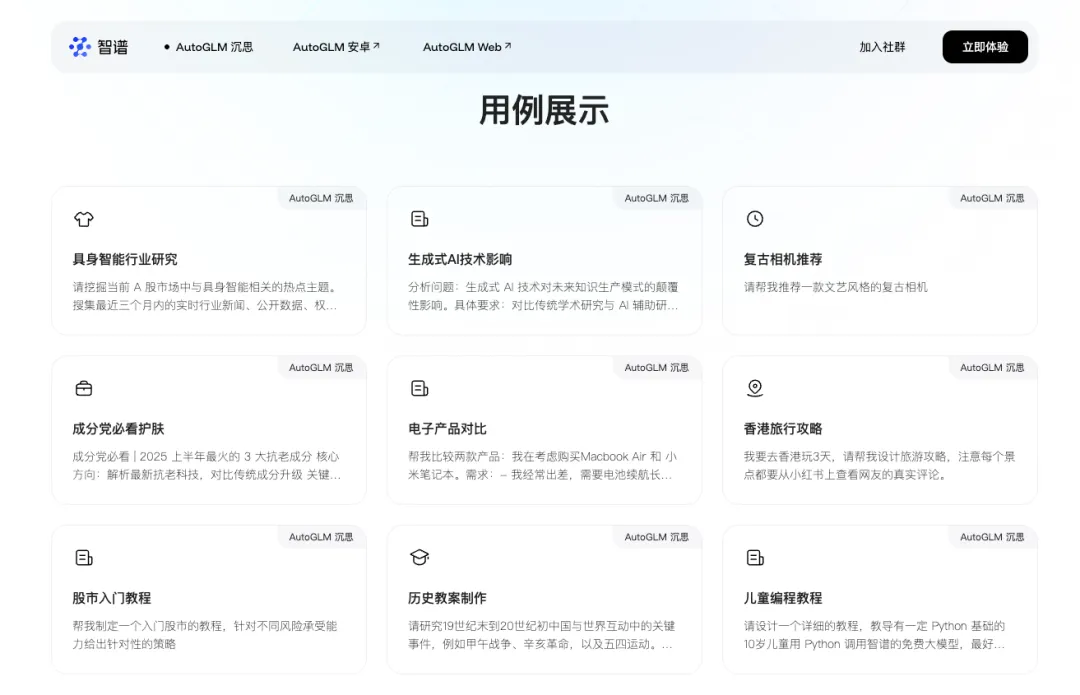Click the AutoGLM 沉思 tag on 香港旅行攻略 card
1080x695 pixels.
click(992, 368)
